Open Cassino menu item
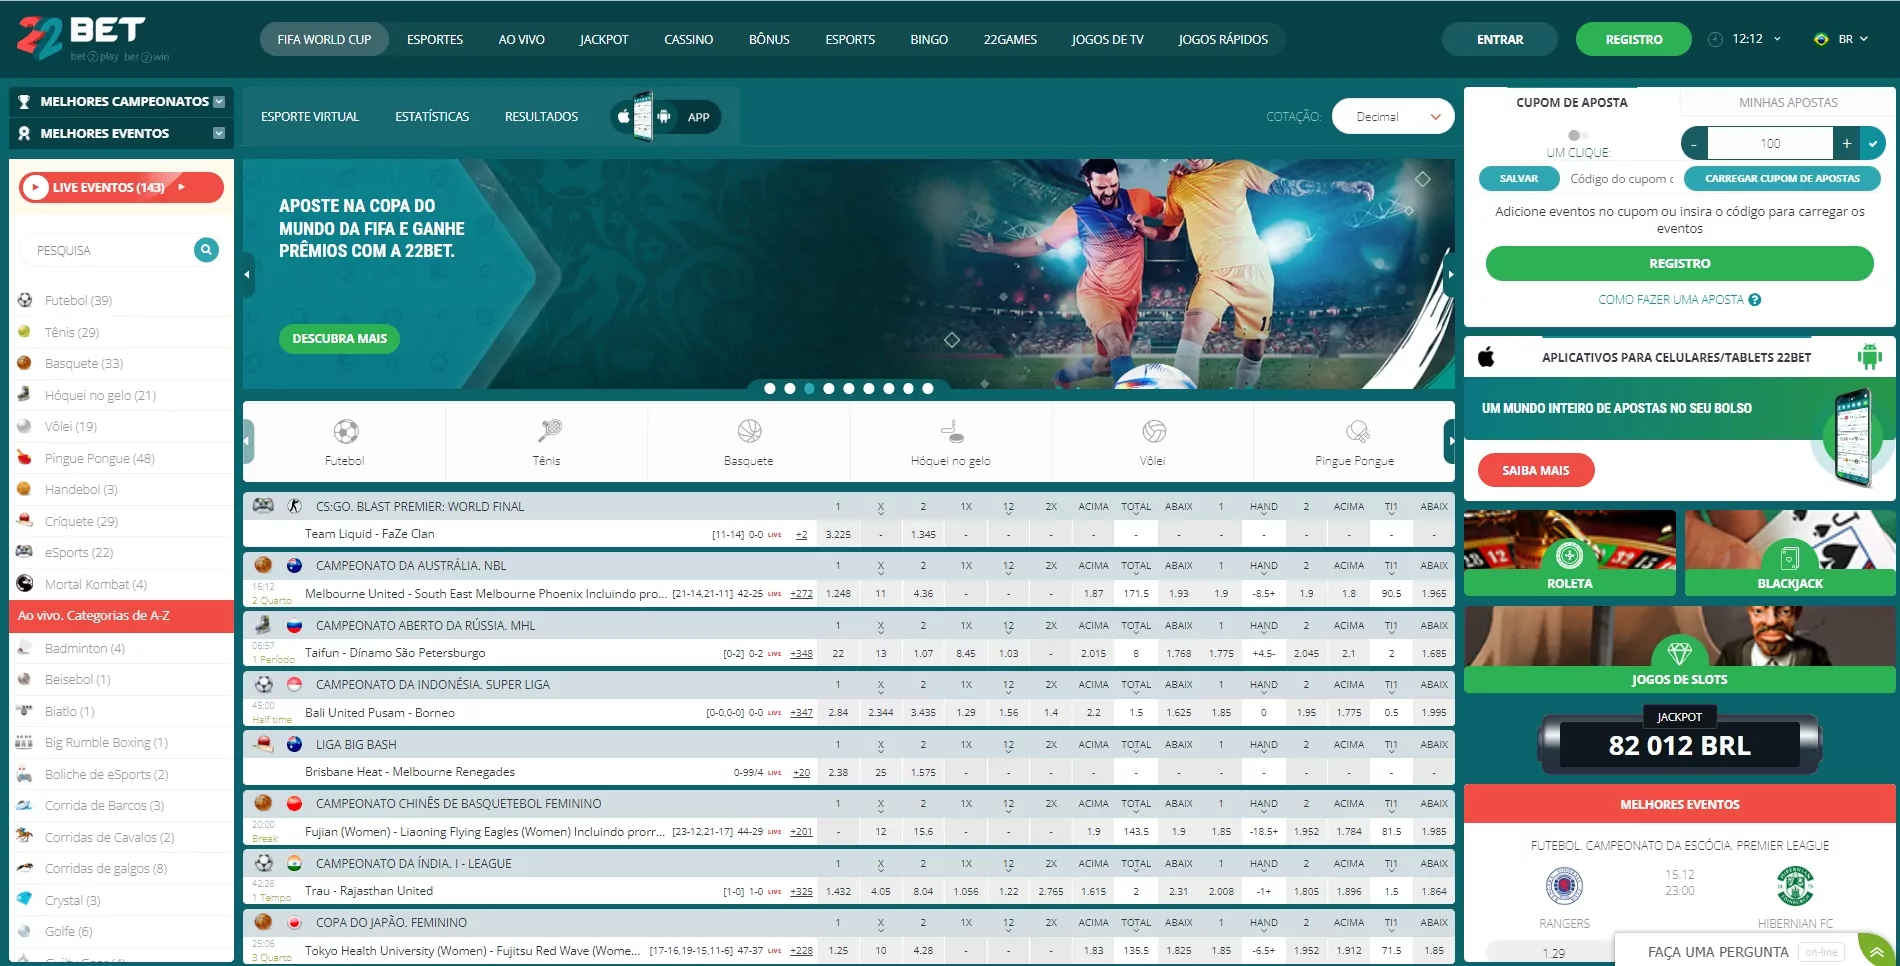Image resolution: width=1900 pixels, height=966 pixels. coord(689,40)
